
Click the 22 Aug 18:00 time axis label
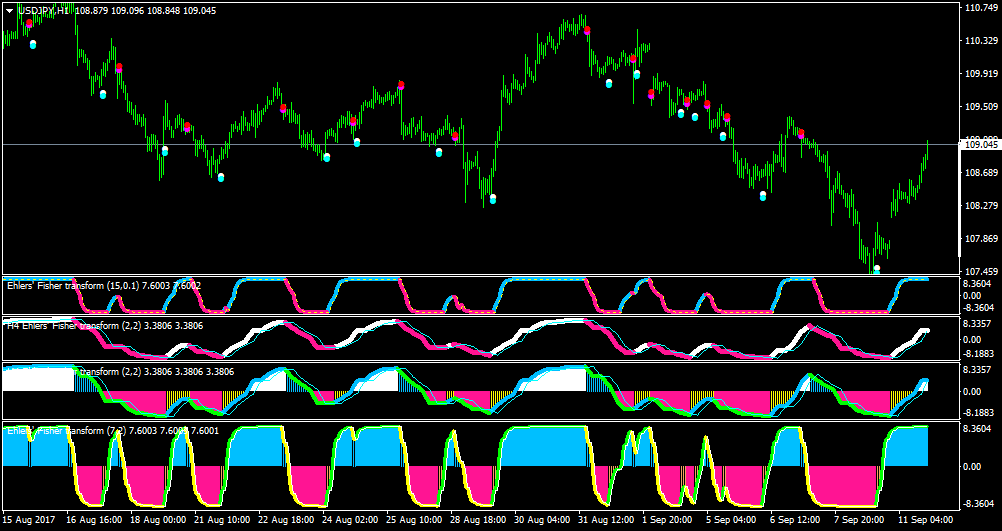coord(286,519)
